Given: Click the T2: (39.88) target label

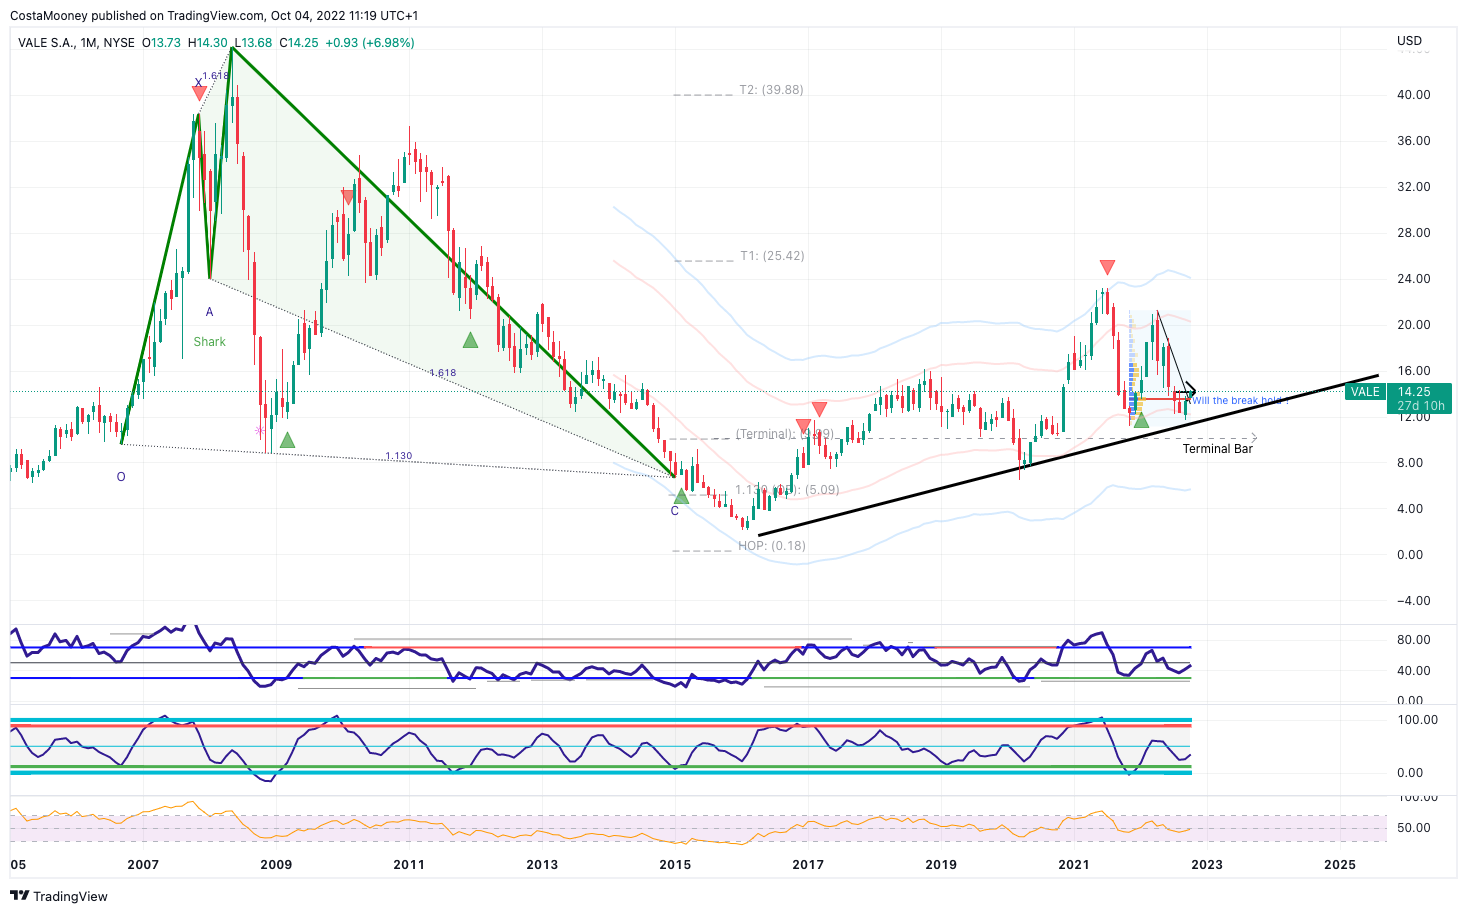Looking at the screenshot, I should (x=771, y=90).
